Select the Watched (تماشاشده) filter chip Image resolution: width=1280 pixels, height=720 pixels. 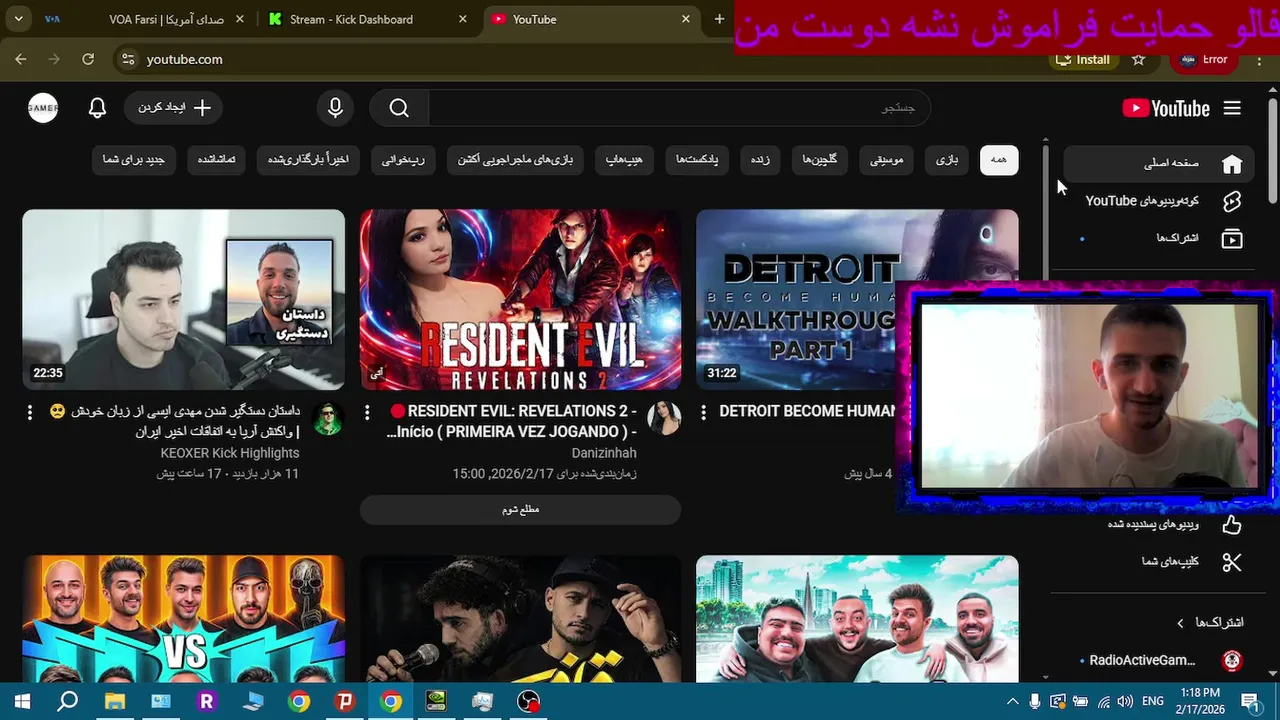(216, 160)
